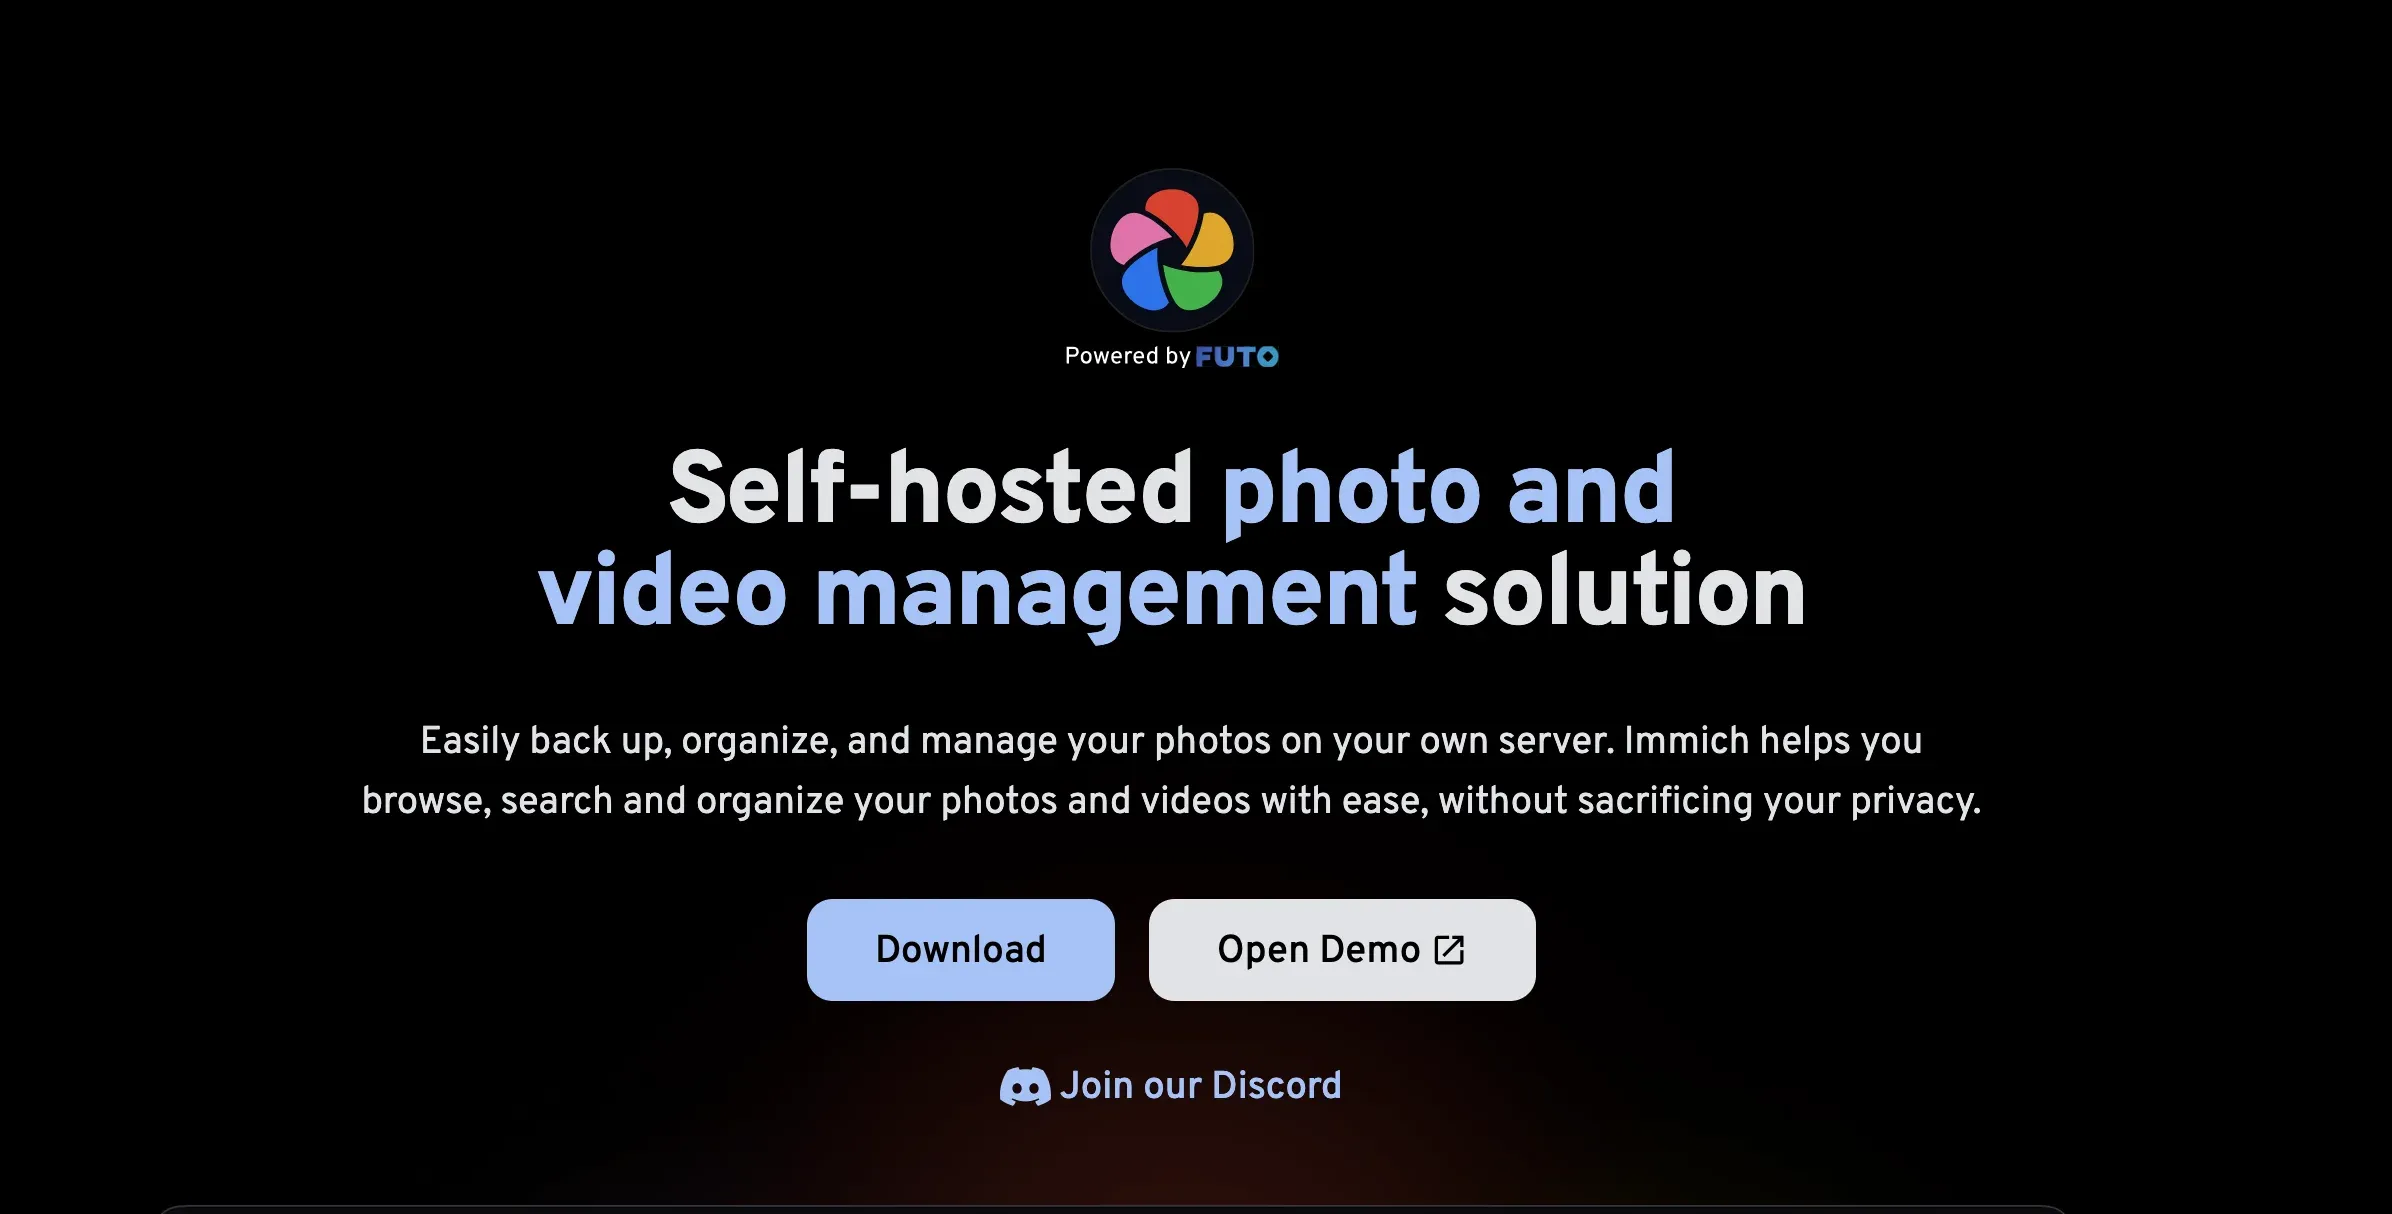Open the live demo via Open Demo
The height and width of the screenshot is (1214, 2392).
click(x=1342, y=949)
